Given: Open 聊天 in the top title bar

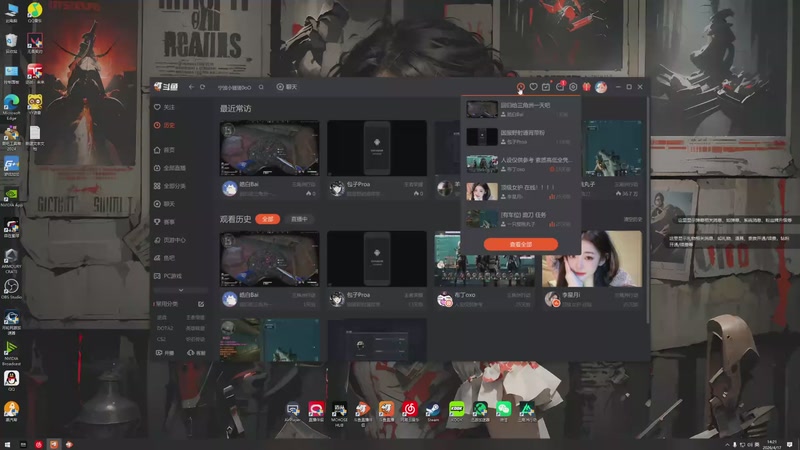Looking at the screenshot, I should click(x=287, y=87).
